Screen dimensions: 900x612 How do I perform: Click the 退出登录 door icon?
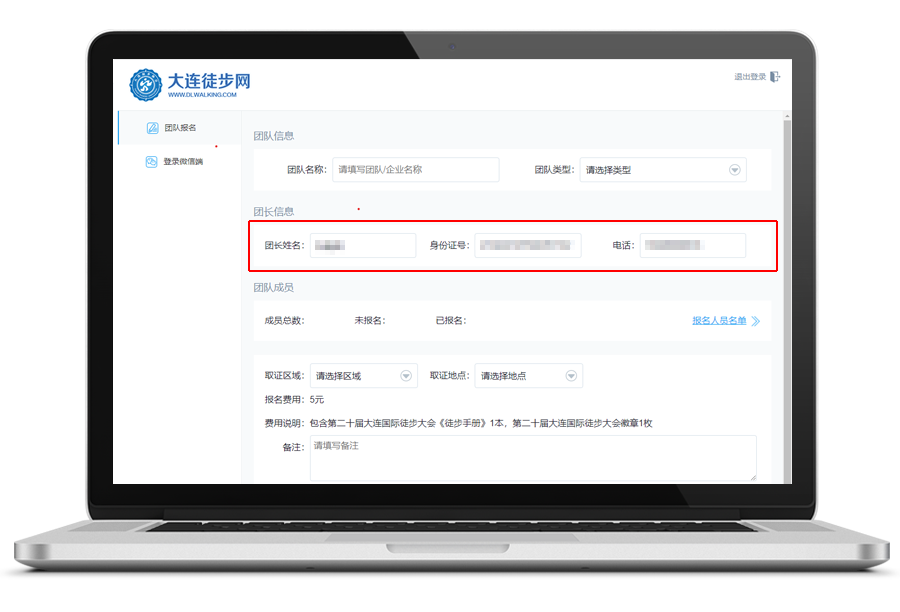[x=775, y=77]
